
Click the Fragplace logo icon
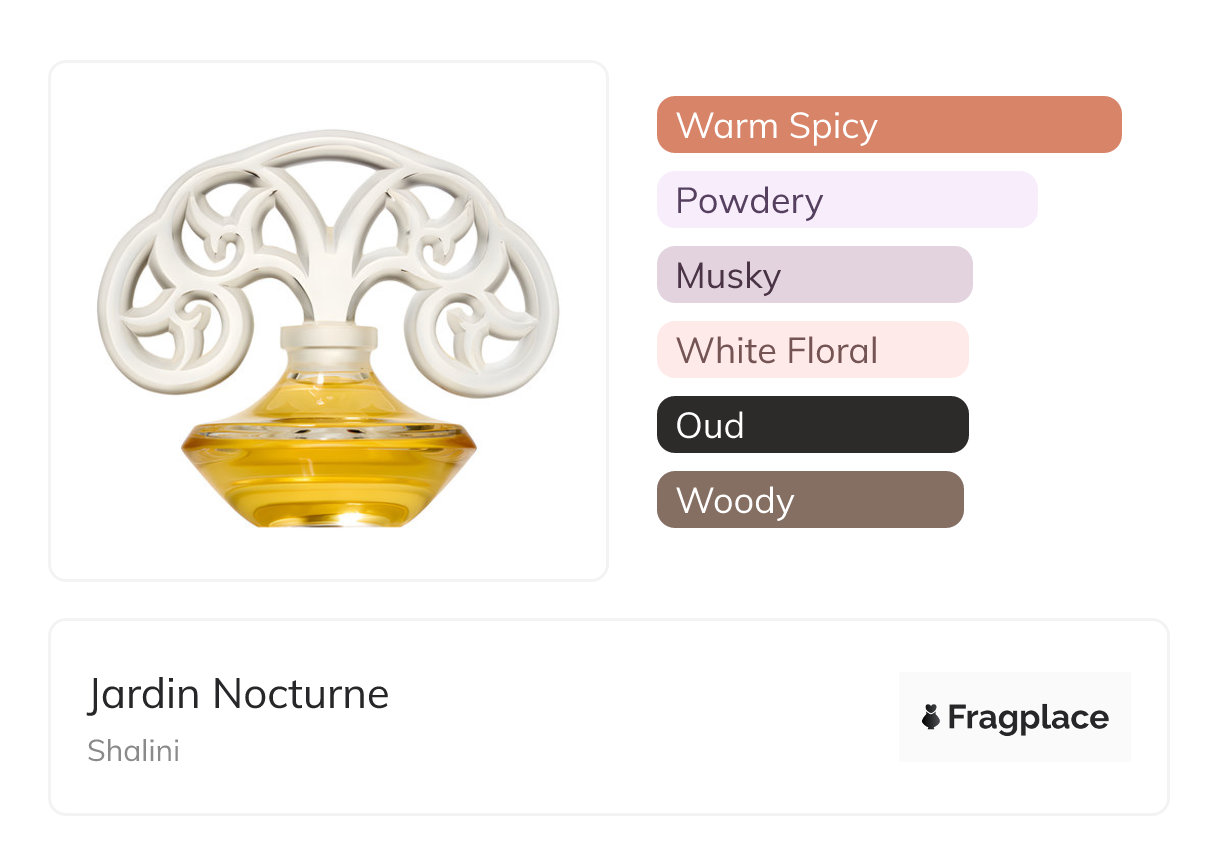[931, 717]
